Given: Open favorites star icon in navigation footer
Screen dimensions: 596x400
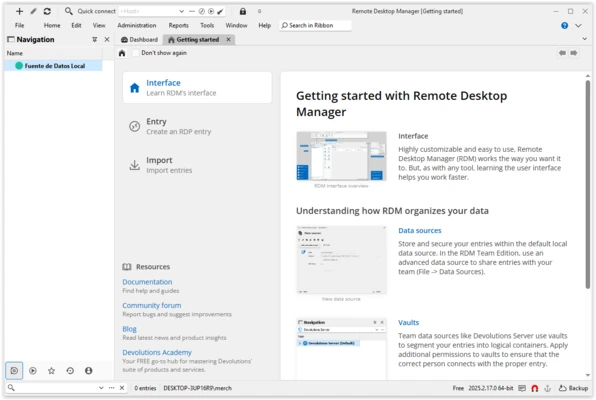Looking at the screenshot, I should pyautogui.click(x=51, y=370).
